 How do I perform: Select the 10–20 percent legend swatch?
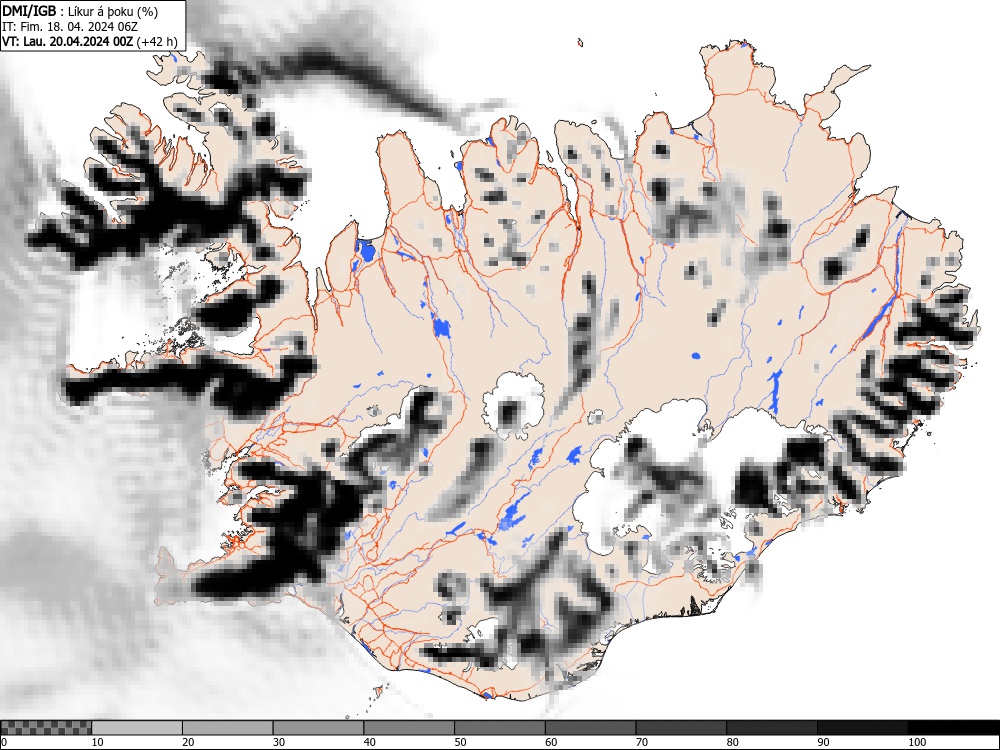click(137, 728)
